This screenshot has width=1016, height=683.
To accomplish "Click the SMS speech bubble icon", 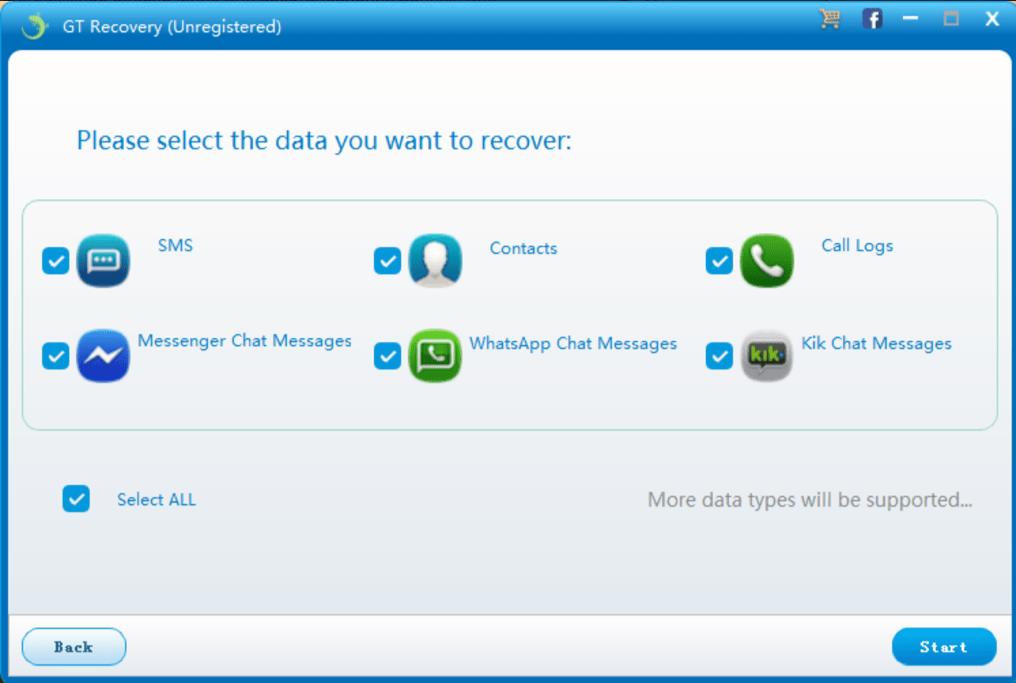I will point(103,261).
